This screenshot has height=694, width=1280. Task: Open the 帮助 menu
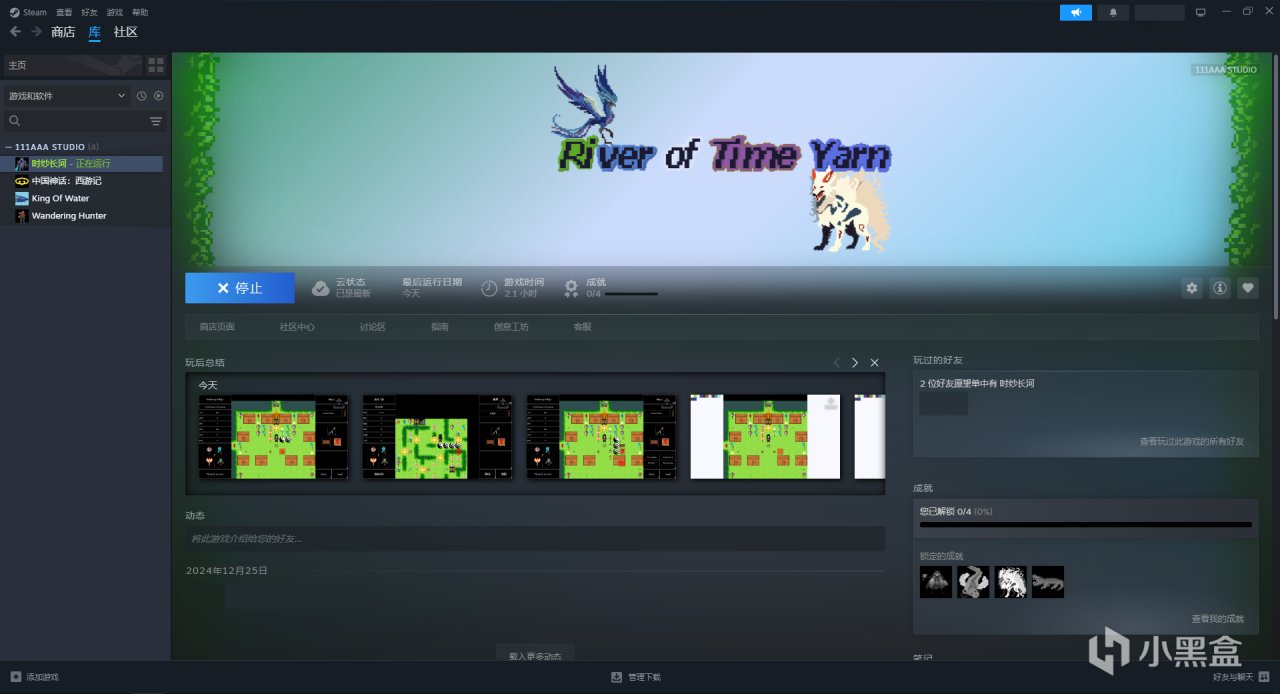140,12
